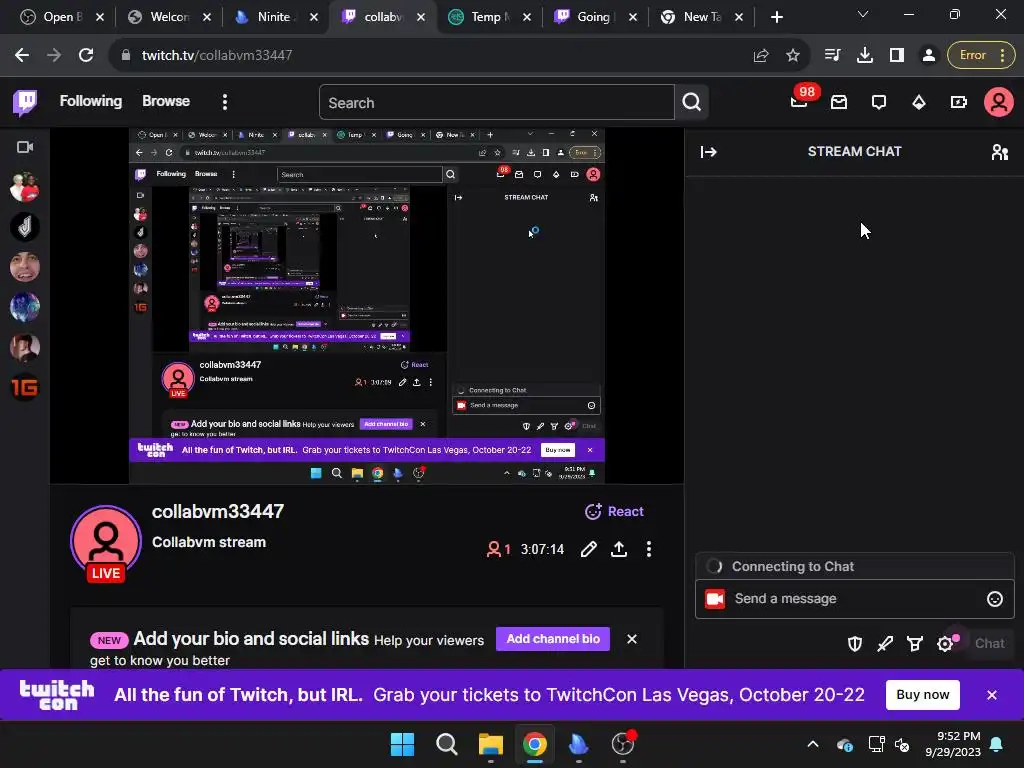1024x768 pixels.
Task: Open the ad-free Turbo icon
Action: [959, 102]
